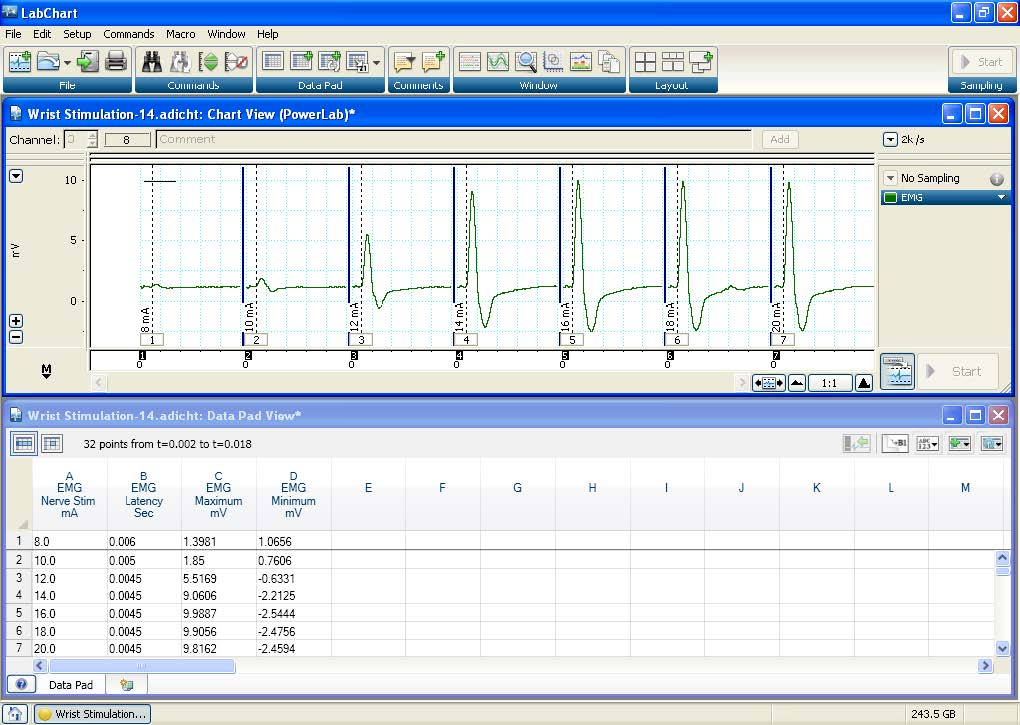The image size is (1020, 725).
Task: Open the scope view icon near Start
Action: [897, 371]
